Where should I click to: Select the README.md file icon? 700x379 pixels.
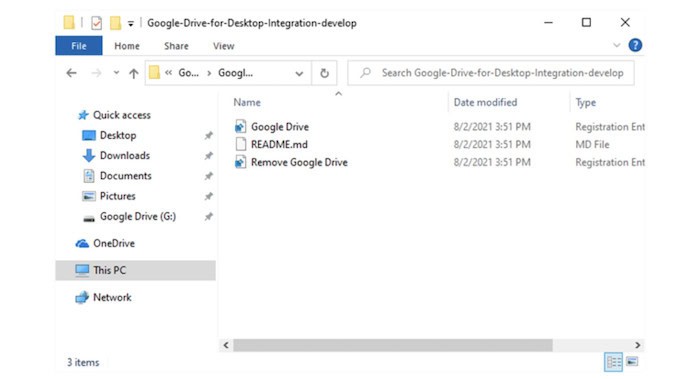tap(241, 144)
